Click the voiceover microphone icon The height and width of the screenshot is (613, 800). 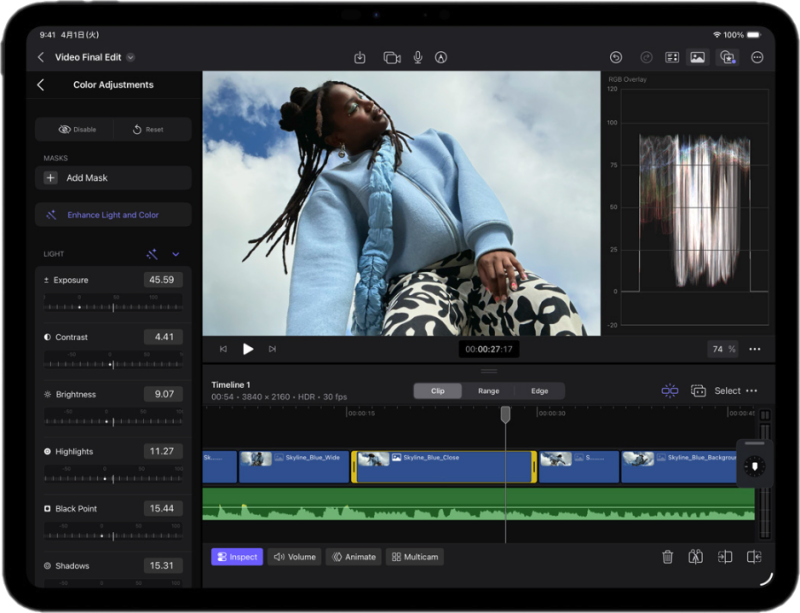coord(418,58)
